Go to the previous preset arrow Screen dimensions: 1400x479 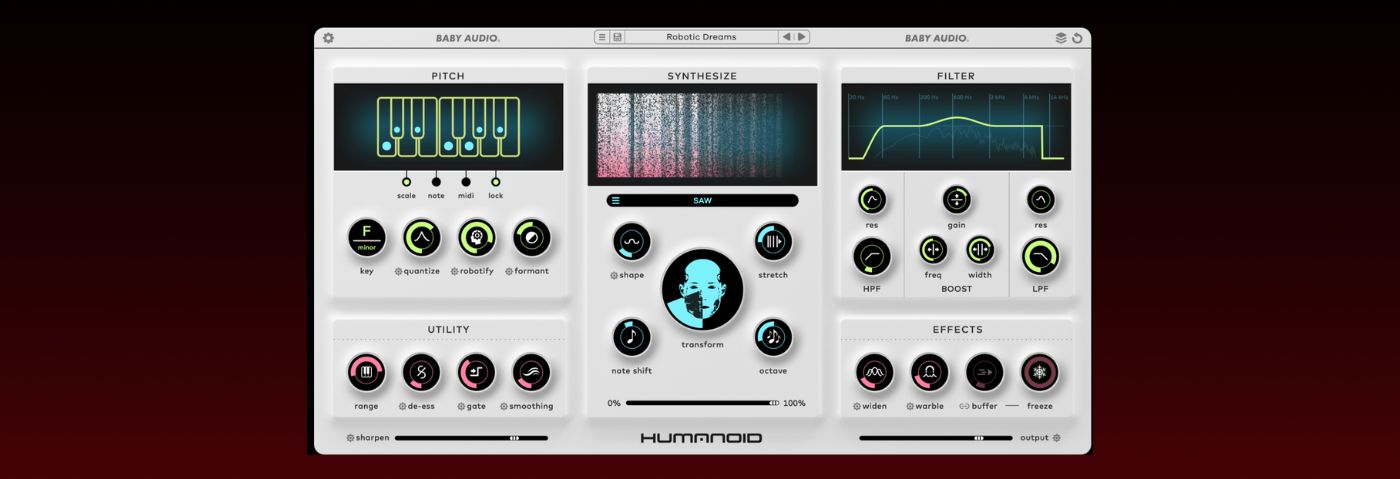[x=787, y=37]
